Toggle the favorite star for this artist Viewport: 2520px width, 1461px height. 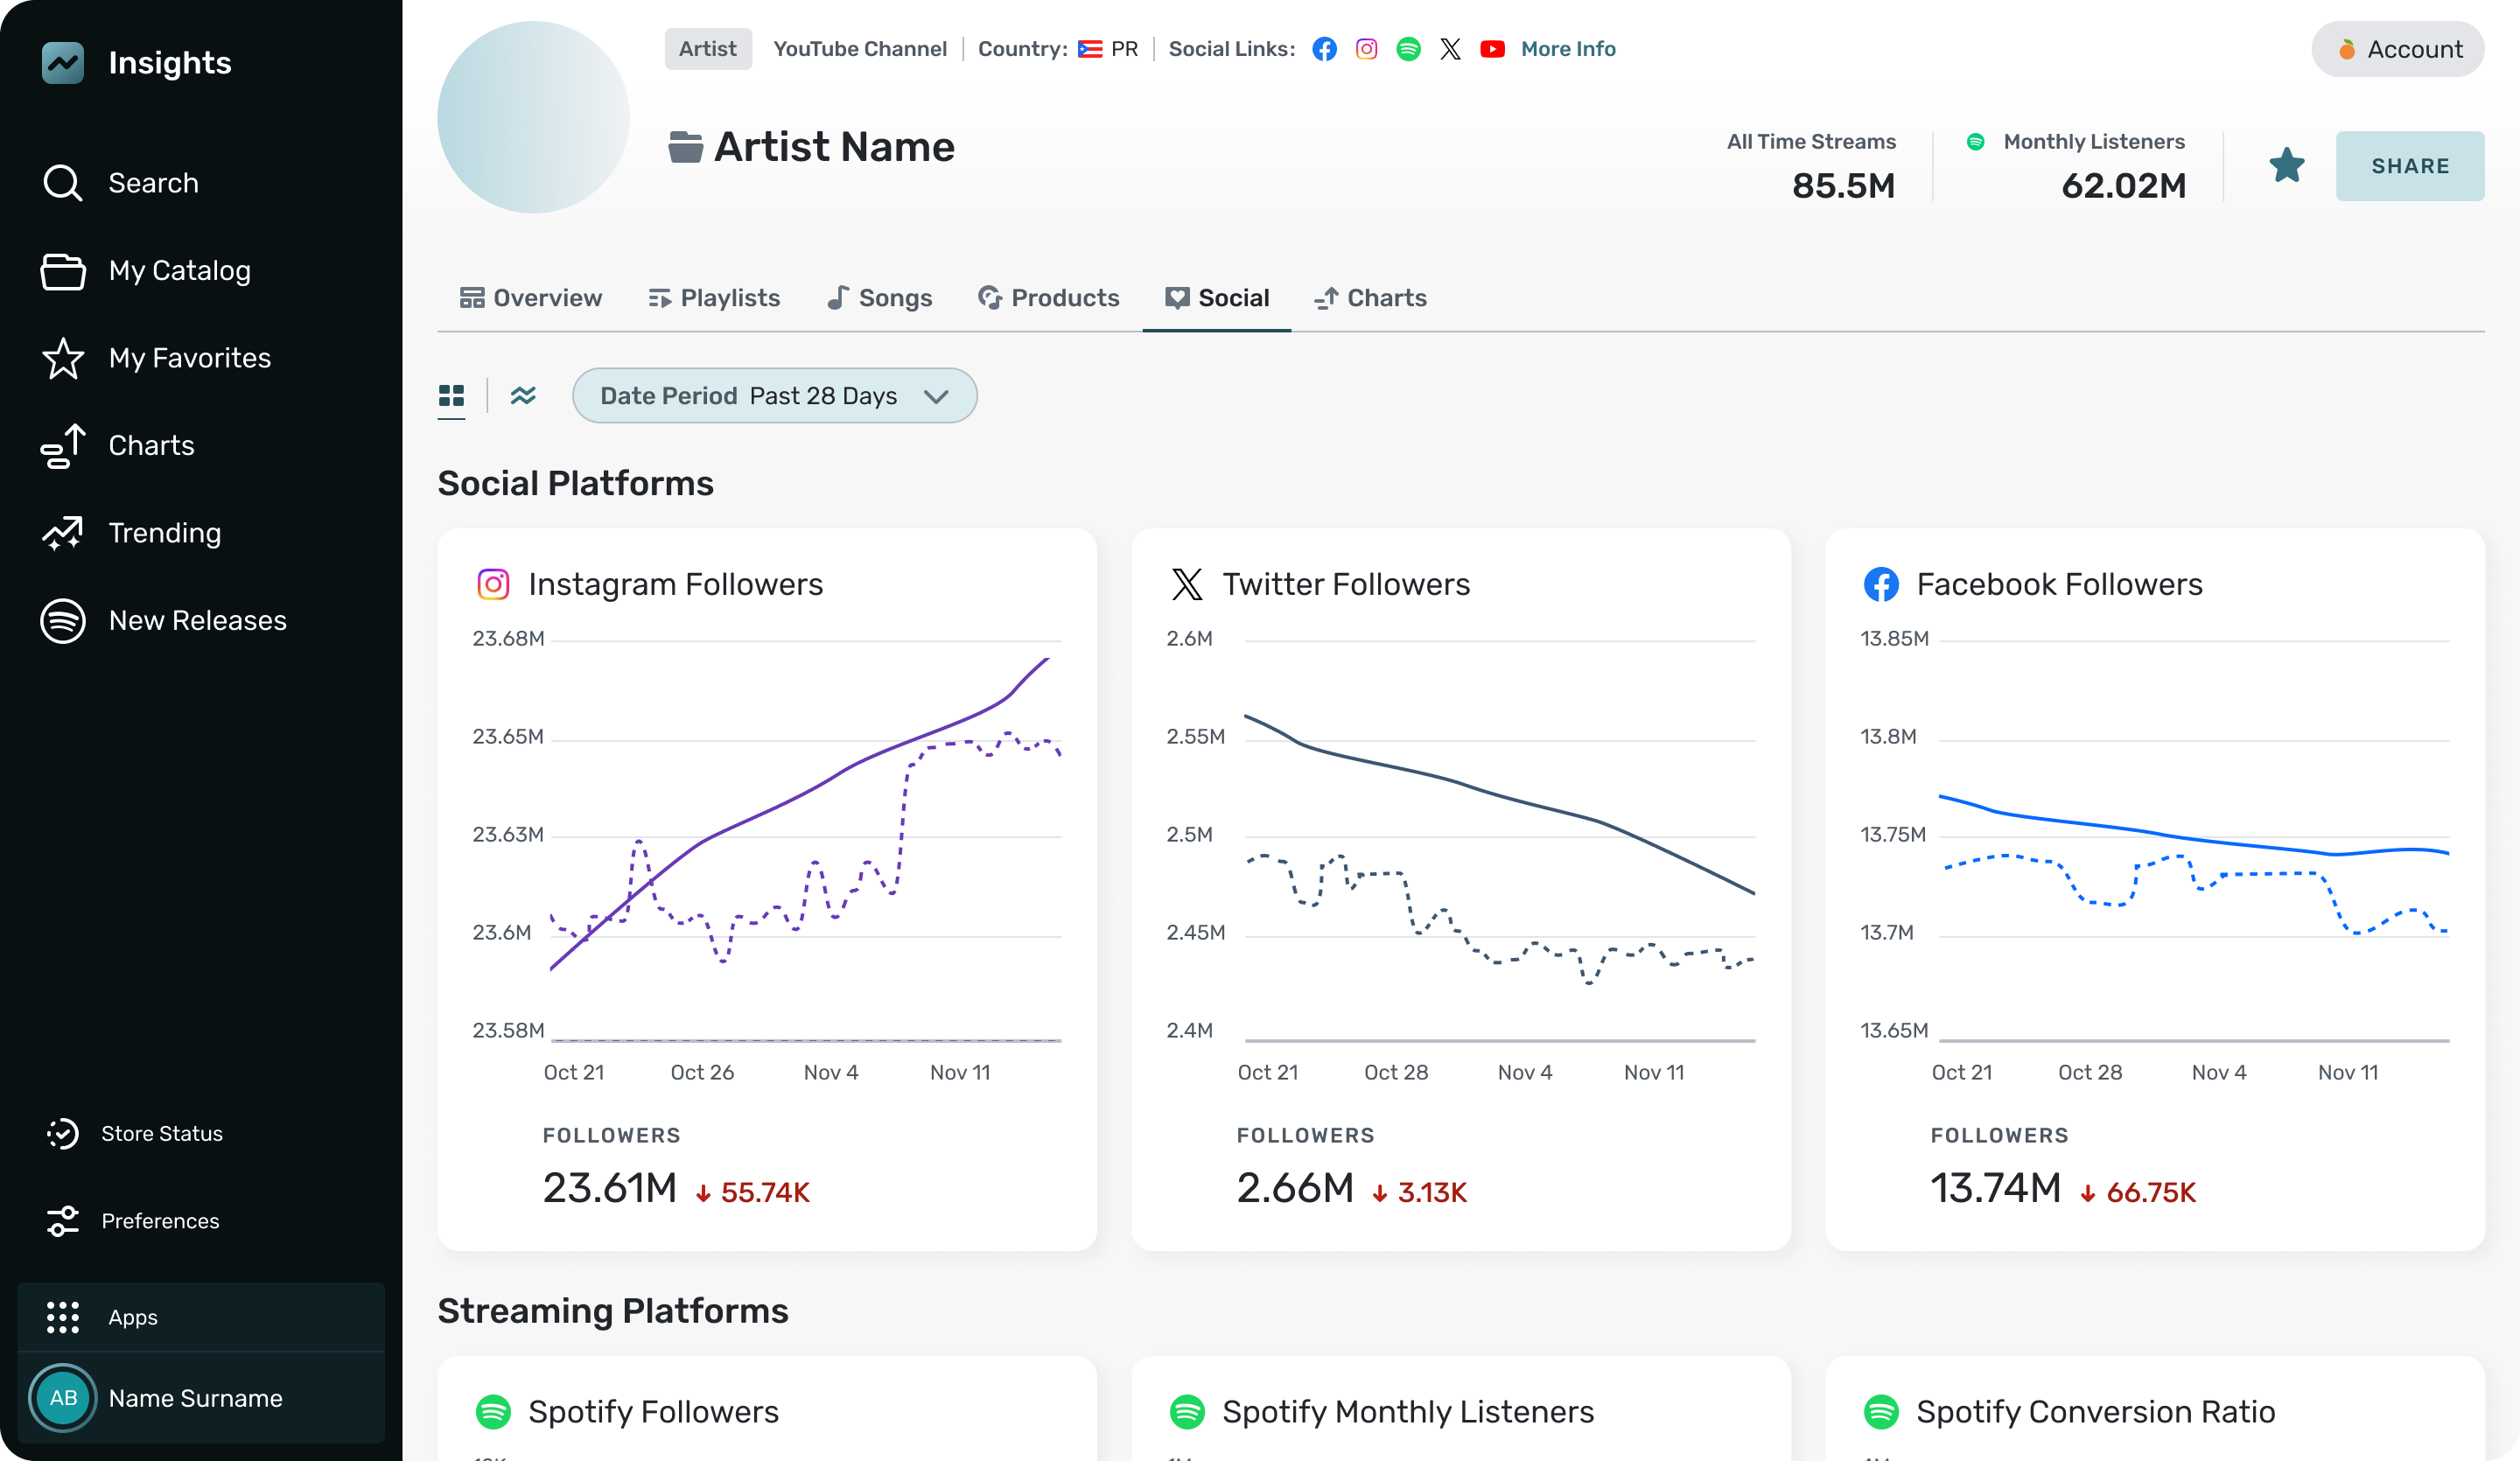(2286, 166)
